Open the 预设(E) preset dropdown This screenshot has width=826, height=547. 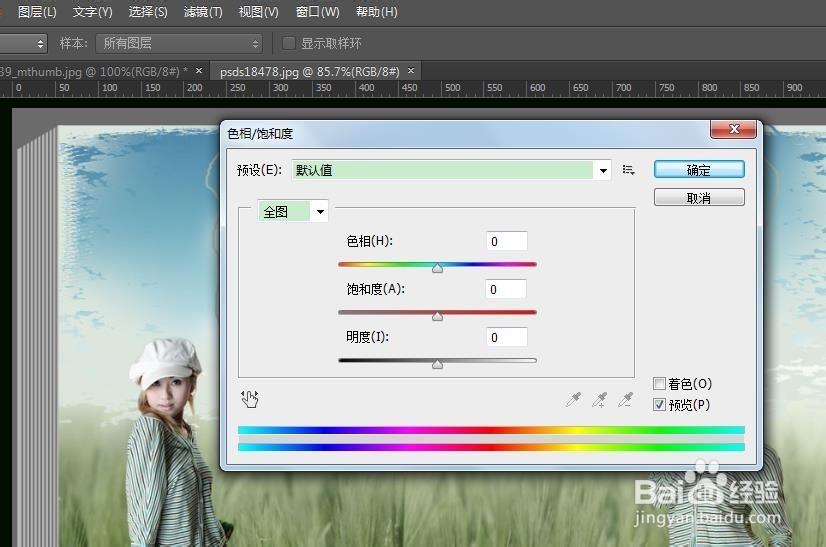pos(451,170)
